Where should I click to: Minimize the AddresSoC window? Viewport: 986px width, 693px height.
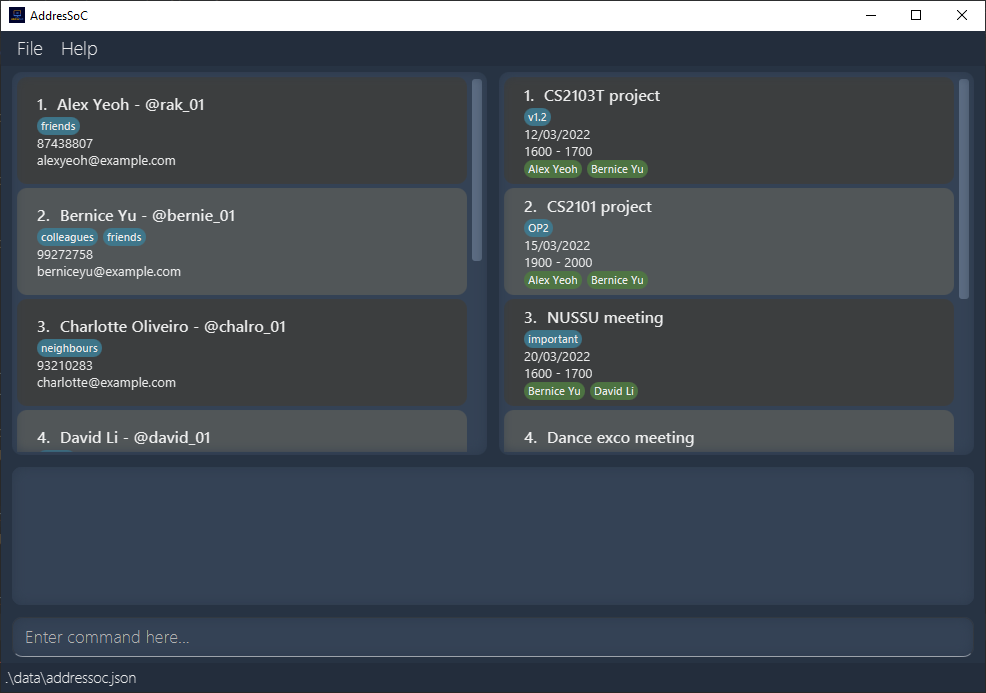click(871, 15)
